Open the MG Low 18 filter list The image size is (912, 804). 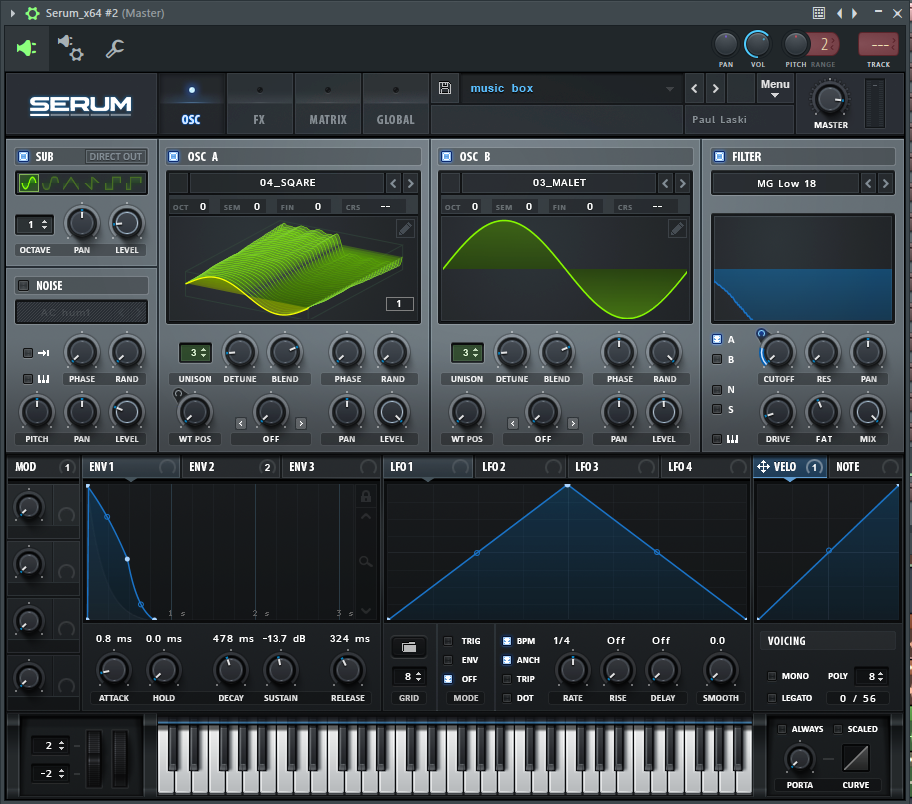(x=786, y=183)
